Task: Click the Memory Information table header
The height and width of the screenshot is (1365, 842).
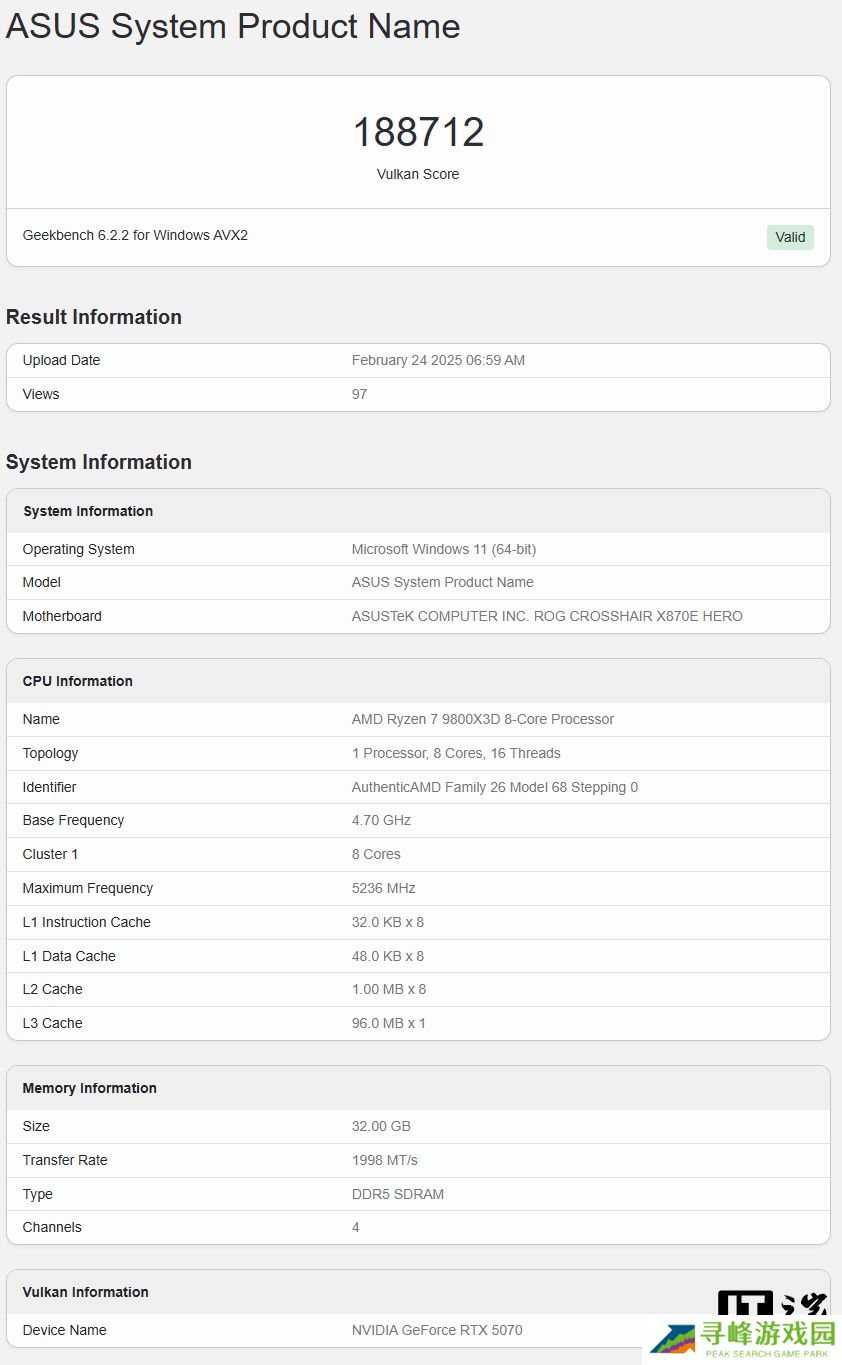Action: (90, 1088)
